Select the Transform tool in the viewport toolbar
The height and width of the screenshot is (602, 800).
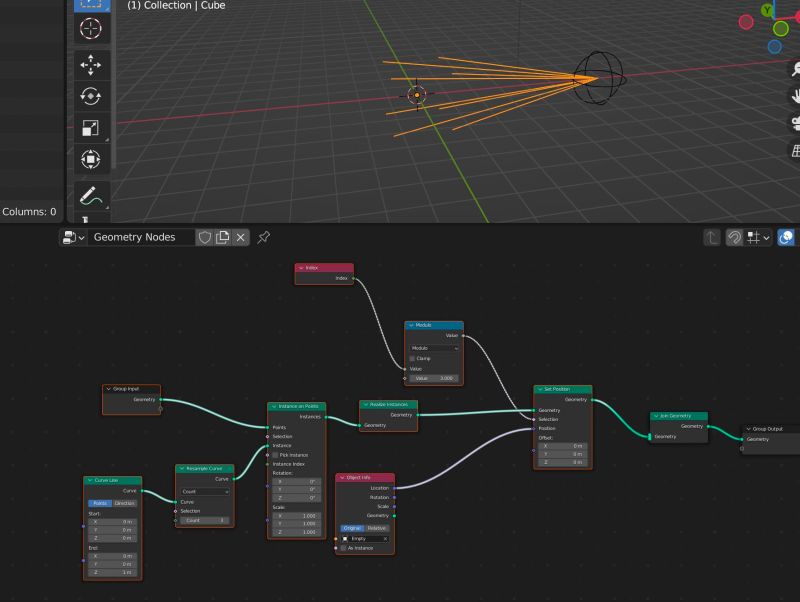[90, 159]
